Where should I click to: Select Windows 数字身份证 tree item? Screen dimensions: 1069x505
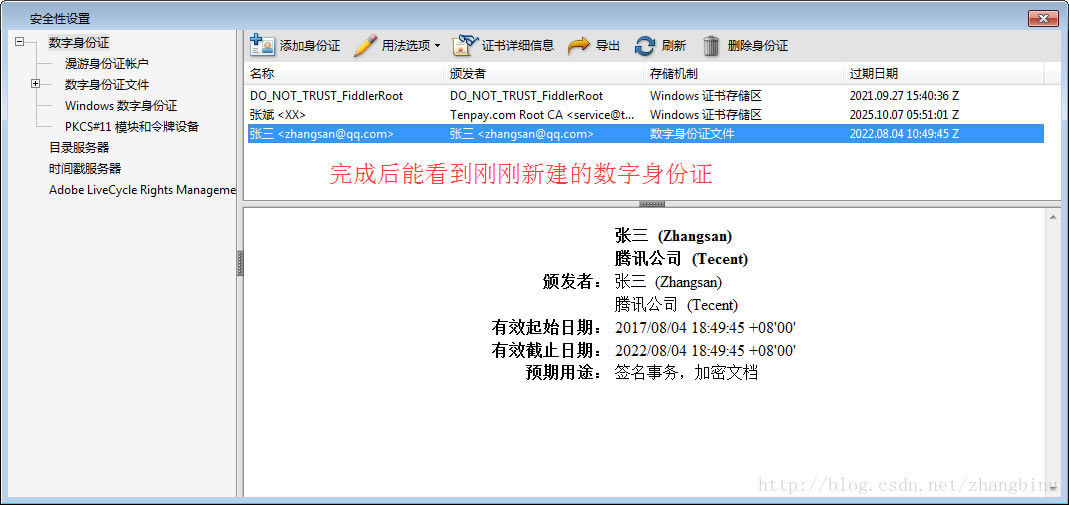[121, 106]
